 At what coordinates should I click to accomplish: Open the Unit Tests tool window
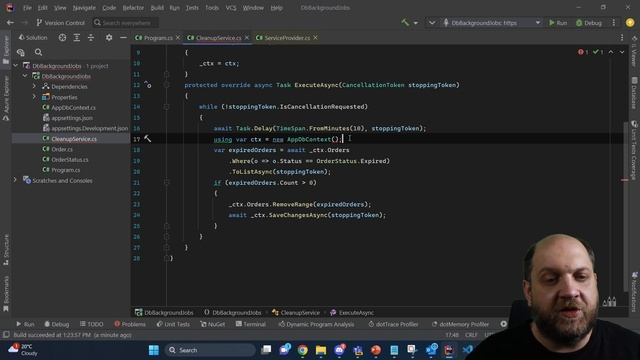tap(173, 324)
